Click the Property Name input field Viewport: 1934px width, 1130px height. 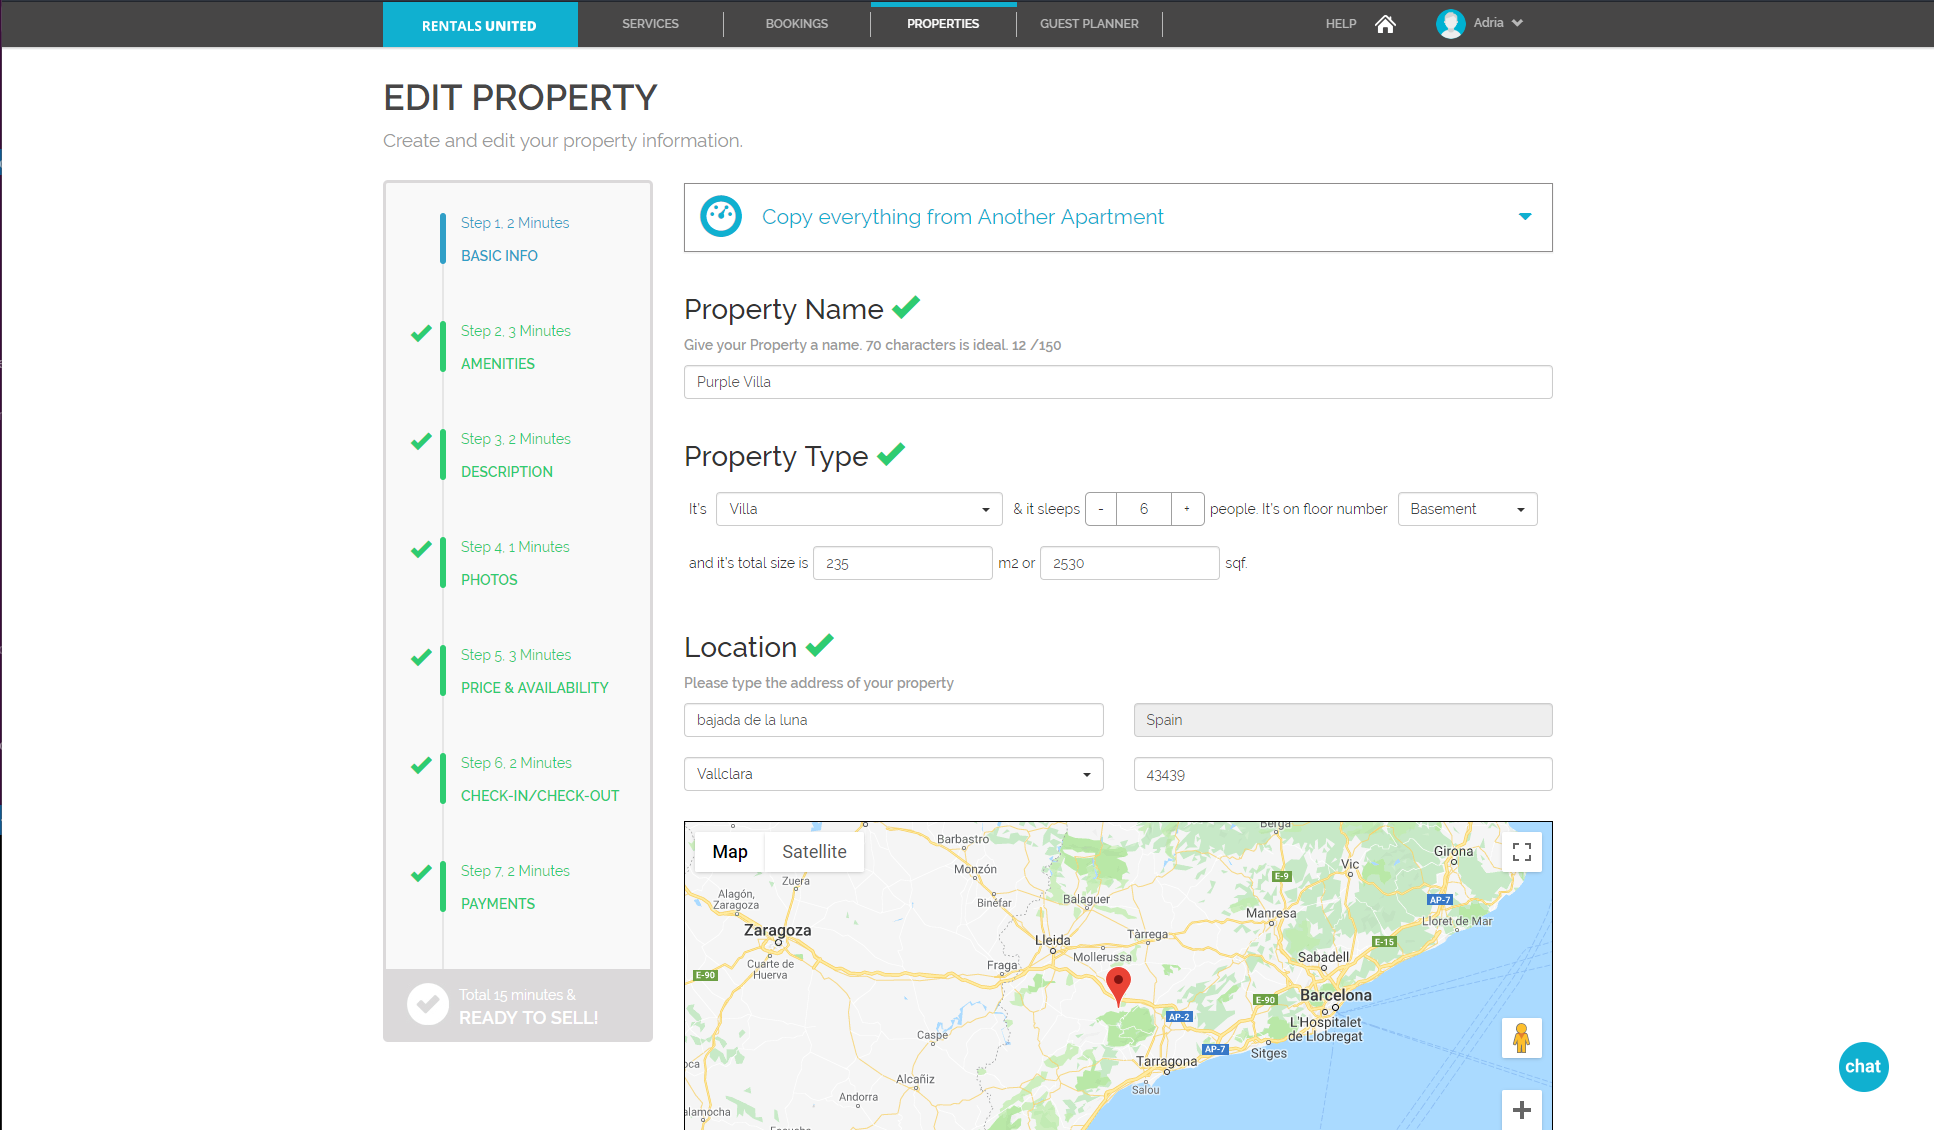coord(1117,382)
